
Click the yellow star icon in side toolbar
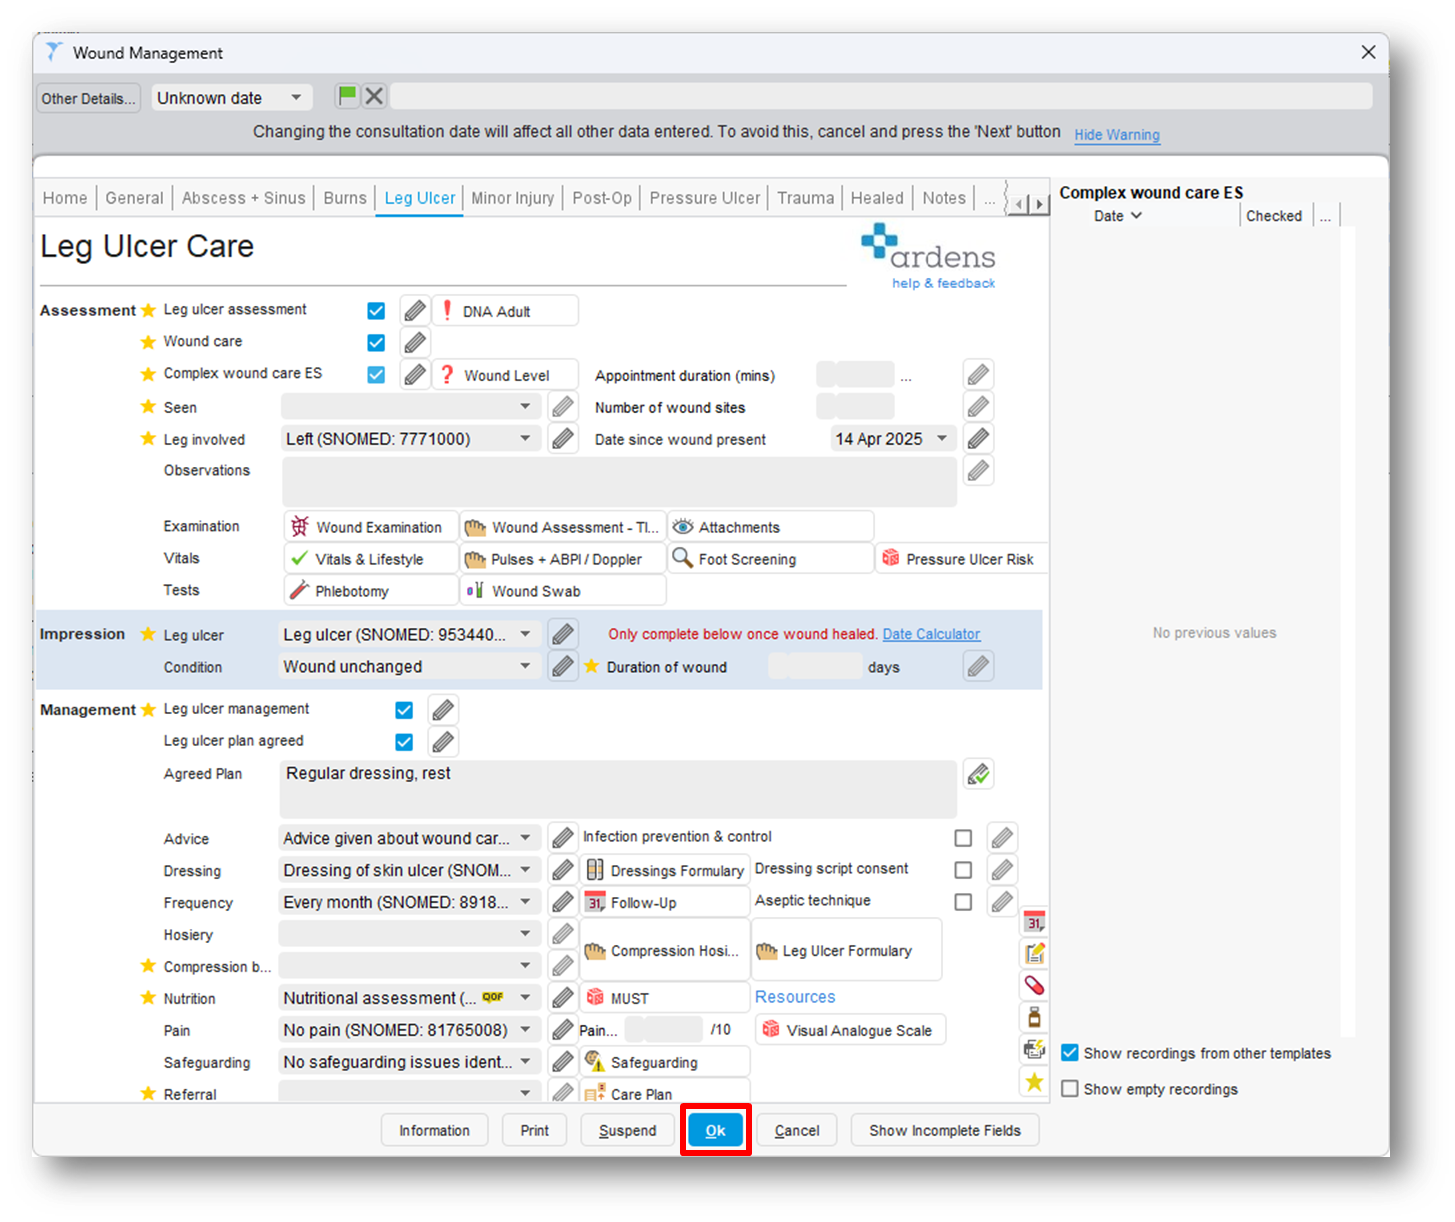[x=1034, y=1081]
